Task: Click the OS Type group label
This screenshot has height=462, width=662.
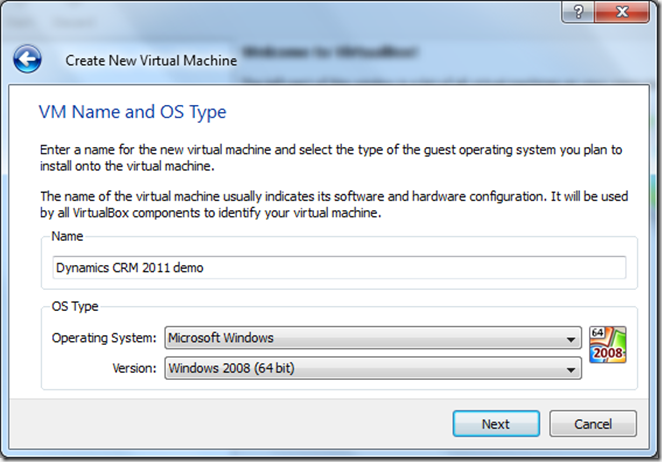Action: coord(74,307)
